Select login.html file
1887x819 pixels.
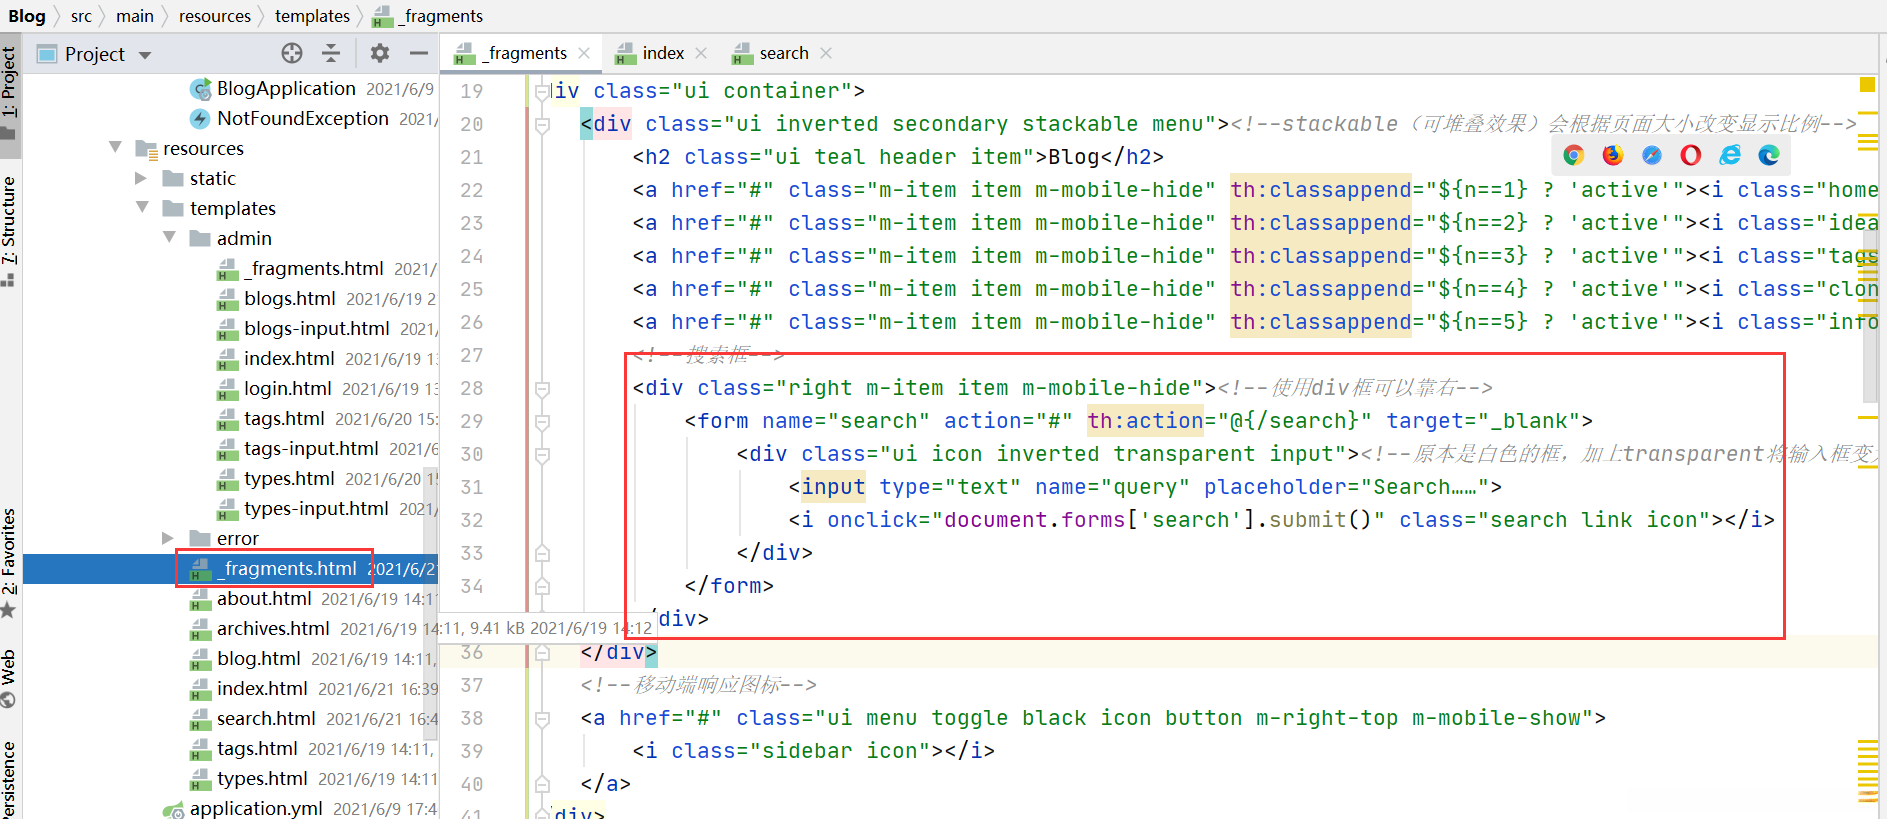coord(288,388)
